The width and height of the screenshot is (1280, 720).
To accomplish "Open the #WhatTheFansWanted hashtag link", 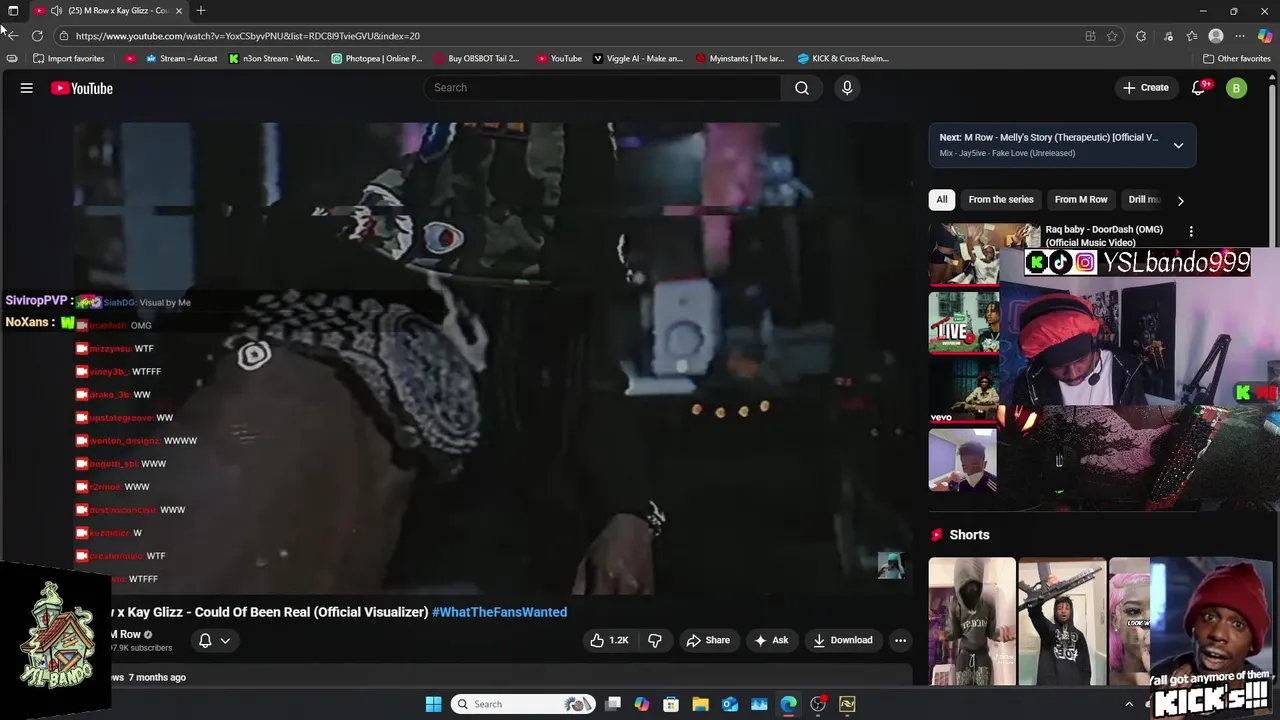I will (499, 612).
